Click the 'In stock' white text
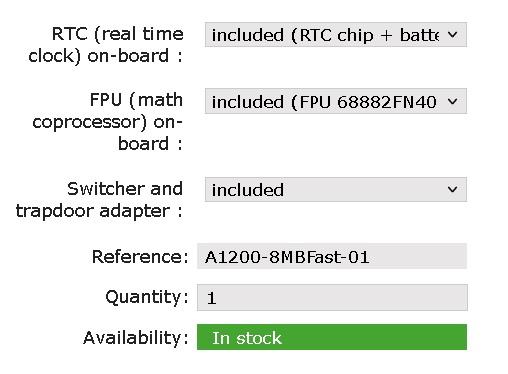 click(x=247, y=338)
